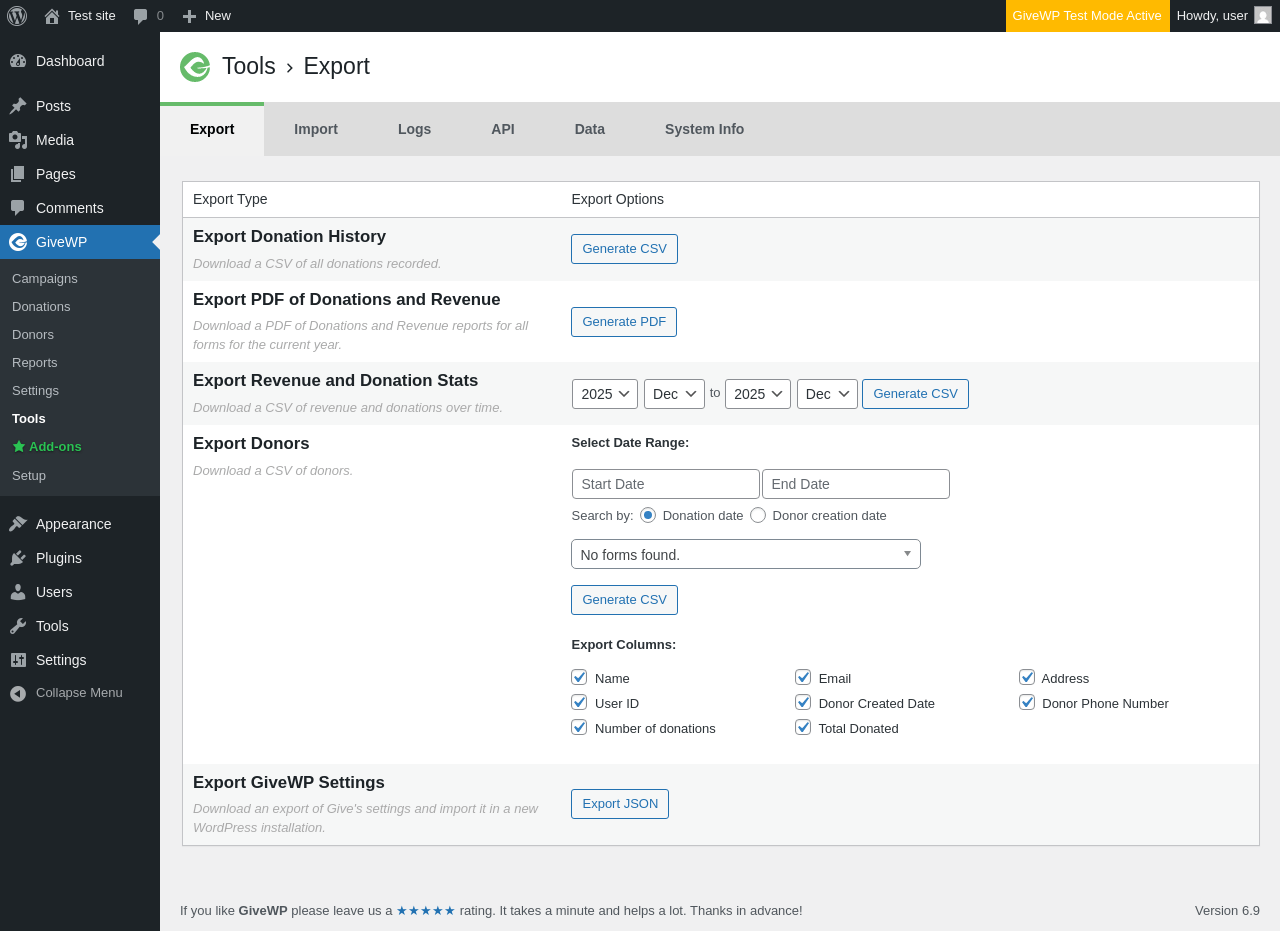Click the Start Date input field
Image resolution: width=1280 pixels, height=931 pixels.
point(665,484)
